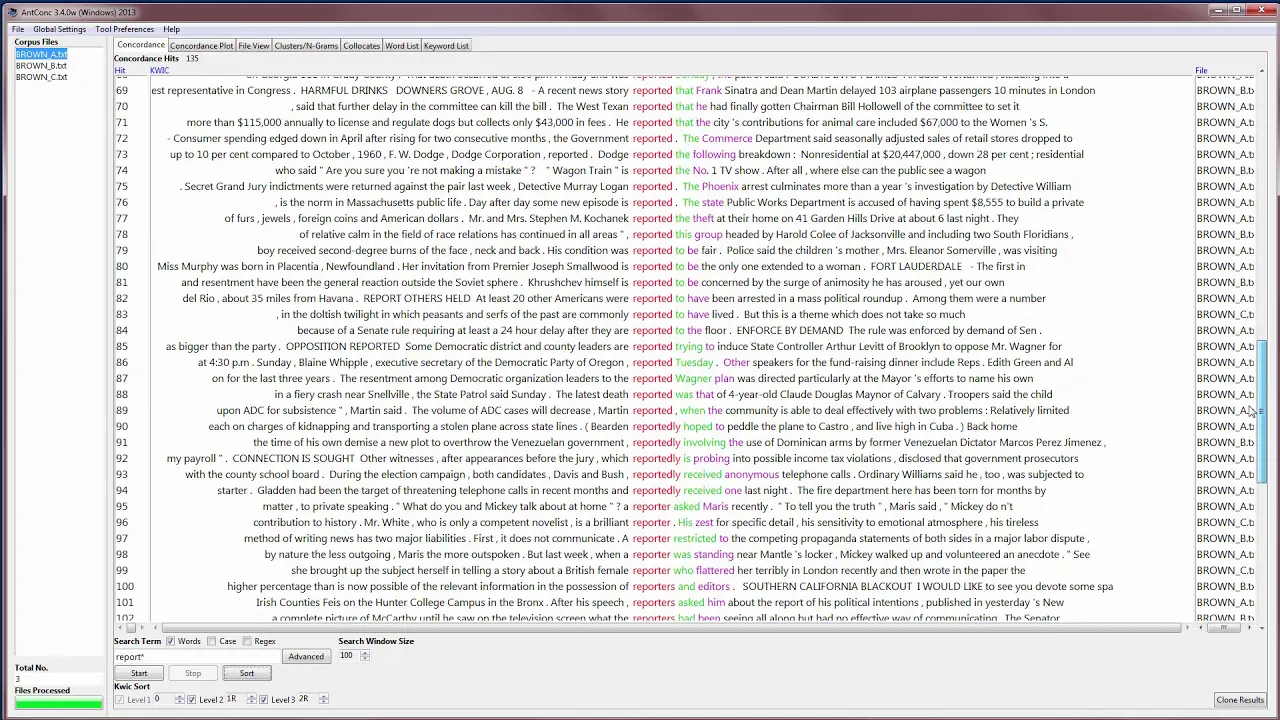Switch to the Word List tab
The height and width of the screenshot is (720, 1280).
[402, 46]
